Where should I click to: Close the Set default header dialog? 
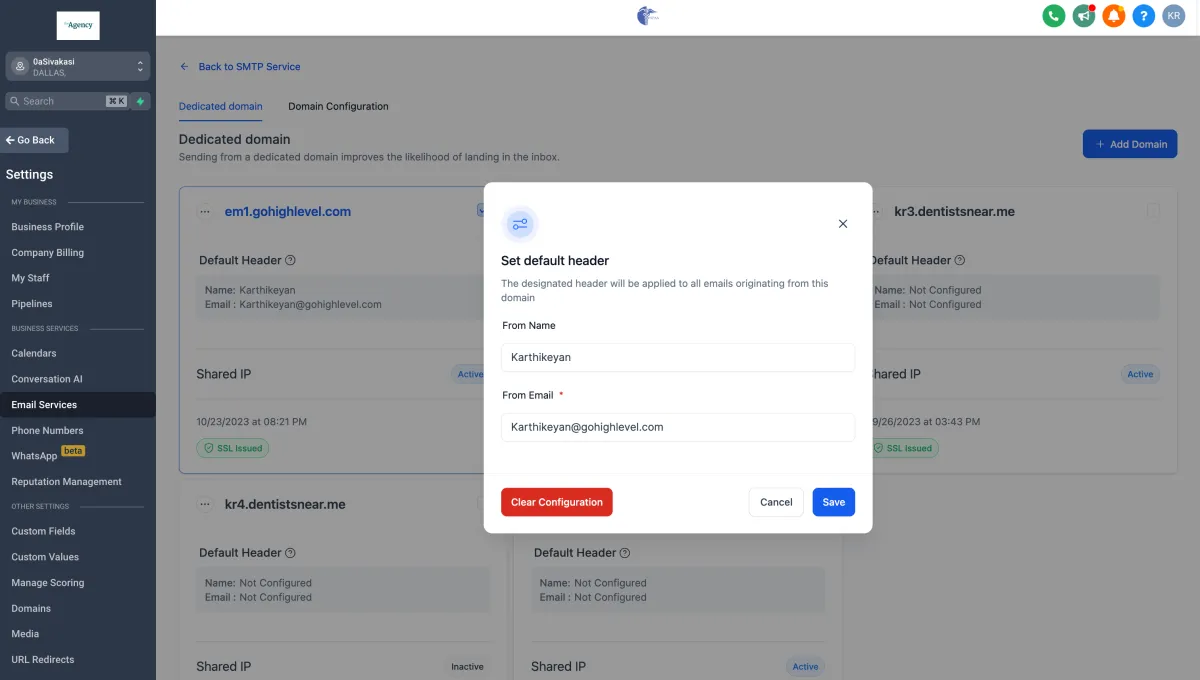(843, 224)
